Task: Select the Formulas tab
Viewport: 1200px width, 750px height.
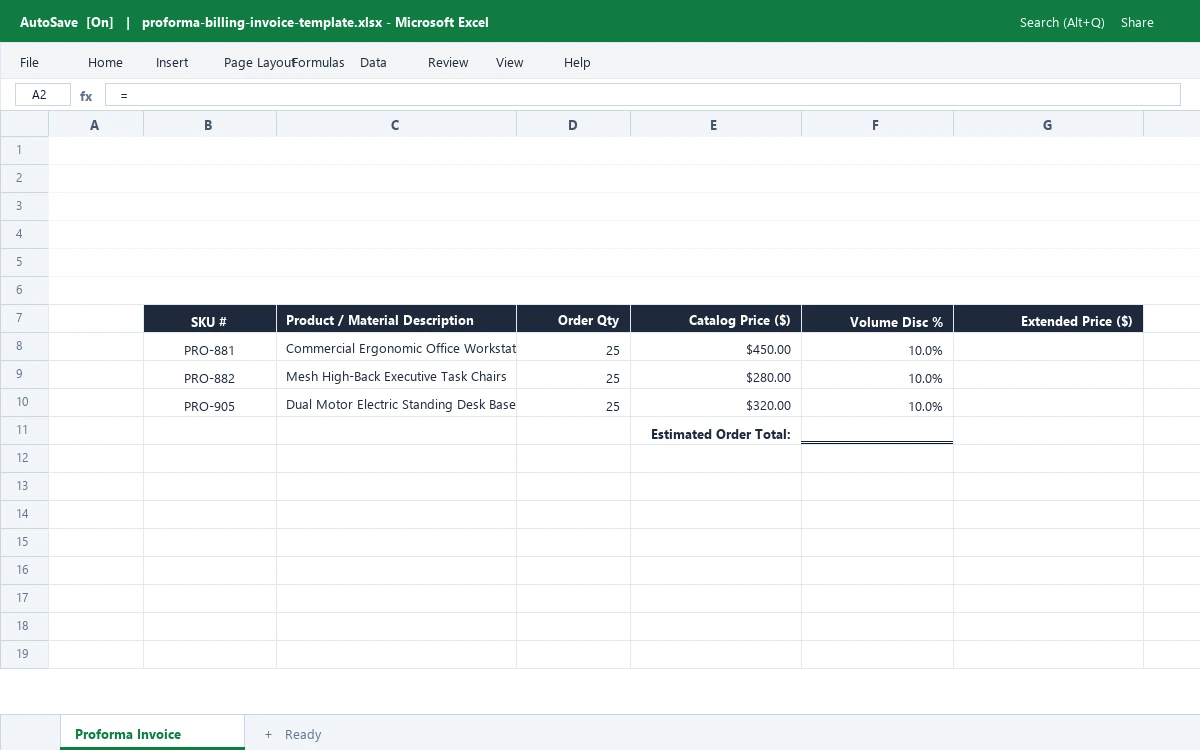Action: point(318,62)
